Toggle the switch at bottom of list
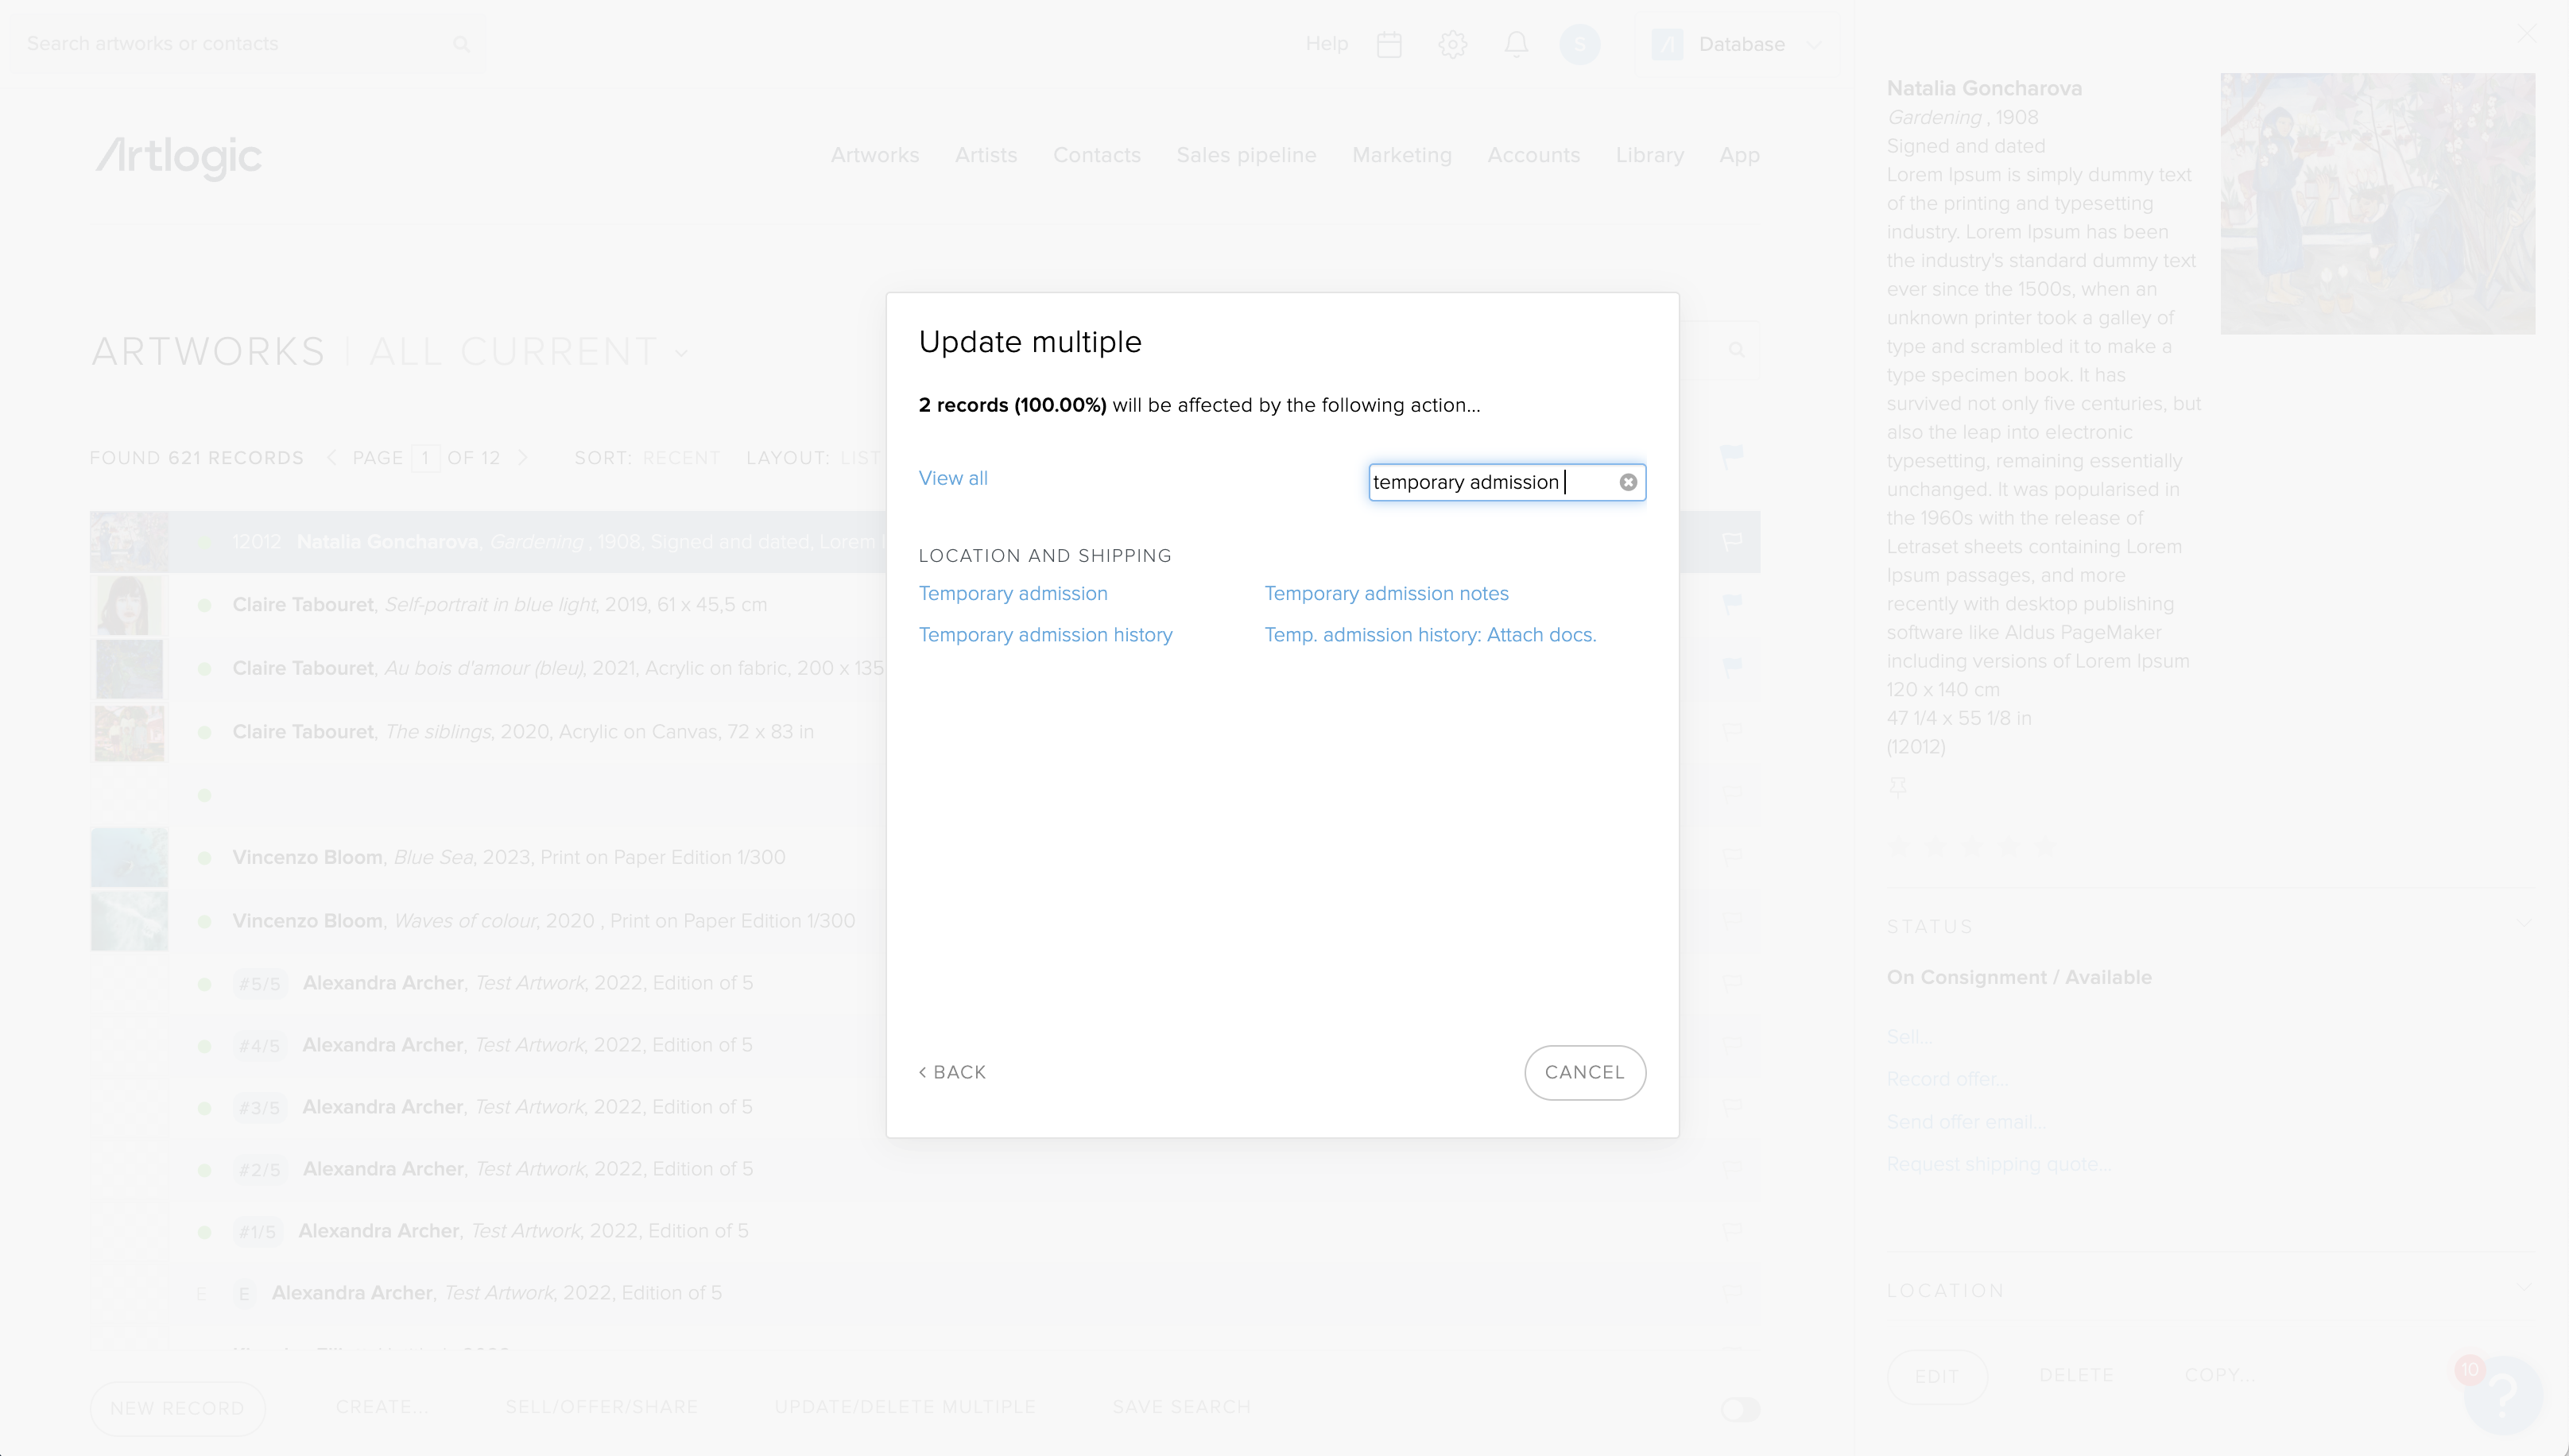2569x1456 pixels. (1740, 1409)
